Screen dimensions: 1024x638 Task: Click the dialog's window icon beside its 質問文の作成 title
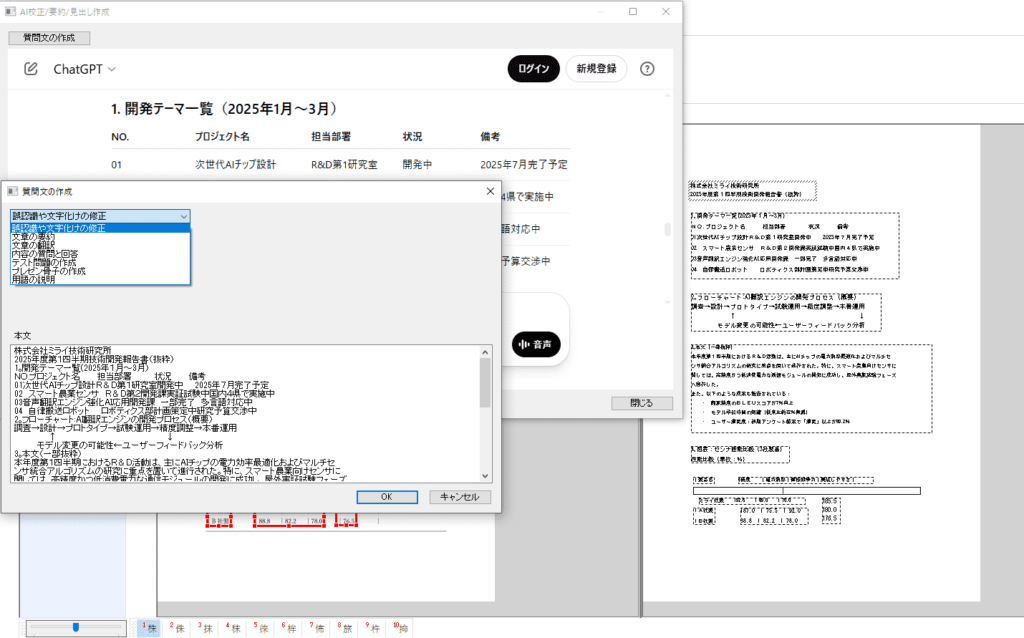pos(12,191)
